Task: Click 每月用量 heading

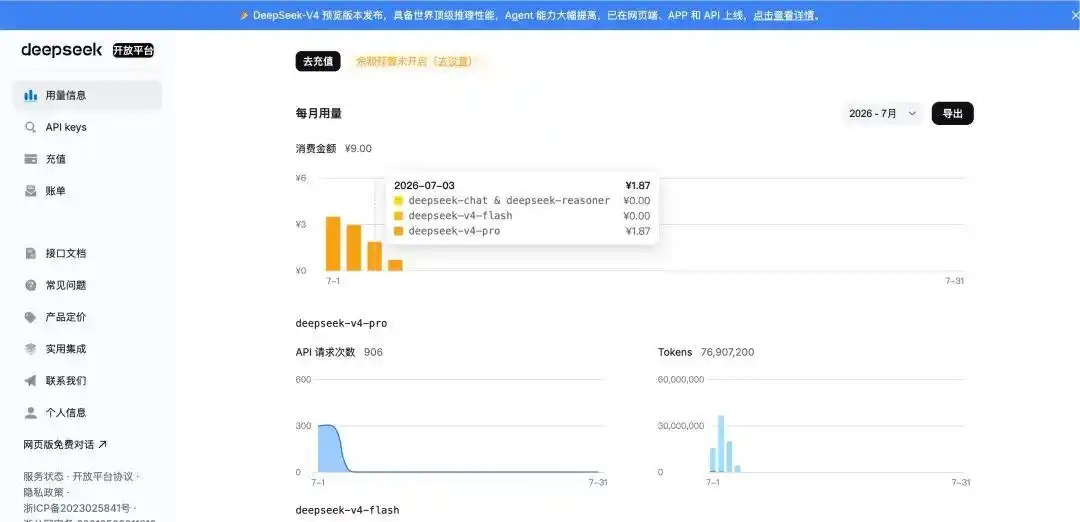Action: [319, 114]
